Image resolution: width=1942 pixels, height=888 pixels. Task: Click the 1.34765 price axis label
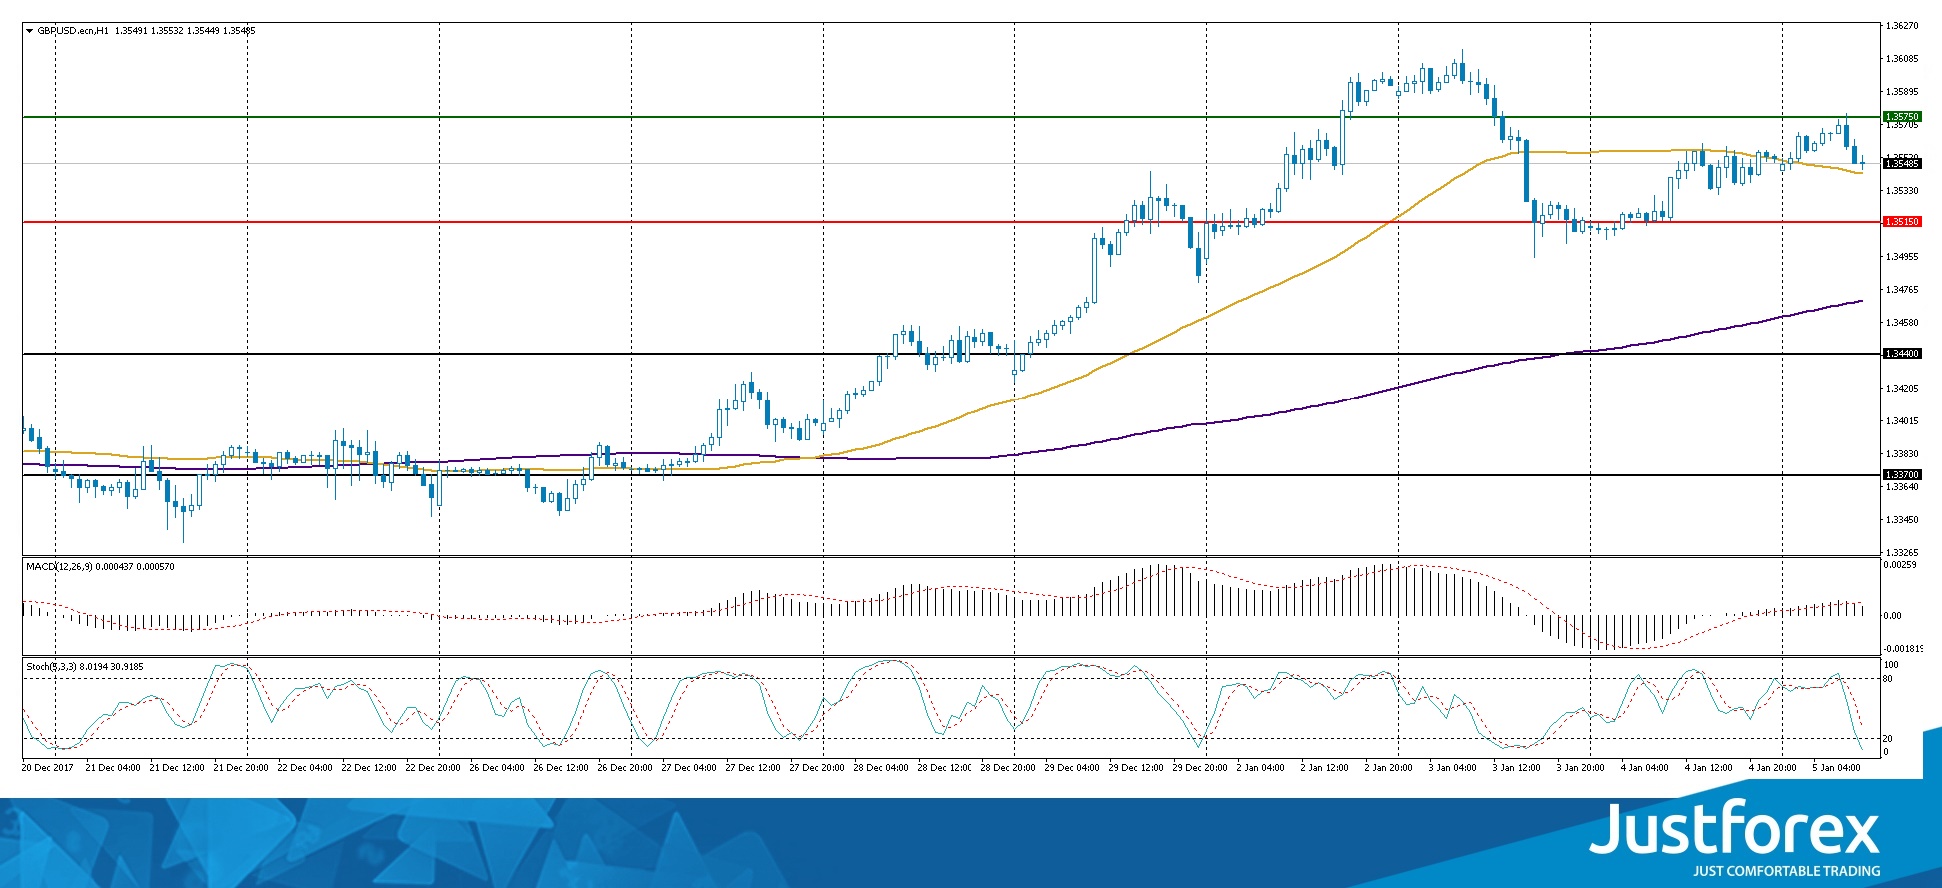tap(1902, 290)
